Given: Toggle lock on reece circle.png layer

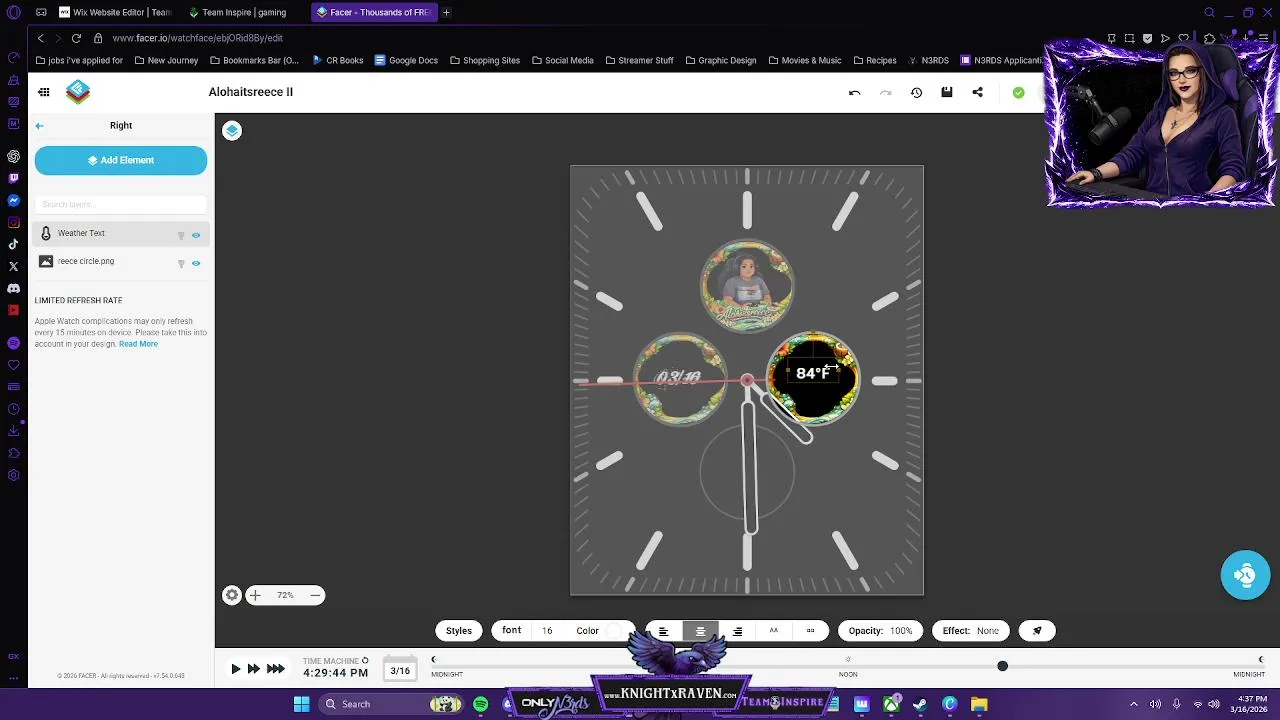Looking at the screenshot, I should click(x=181, y=263).
